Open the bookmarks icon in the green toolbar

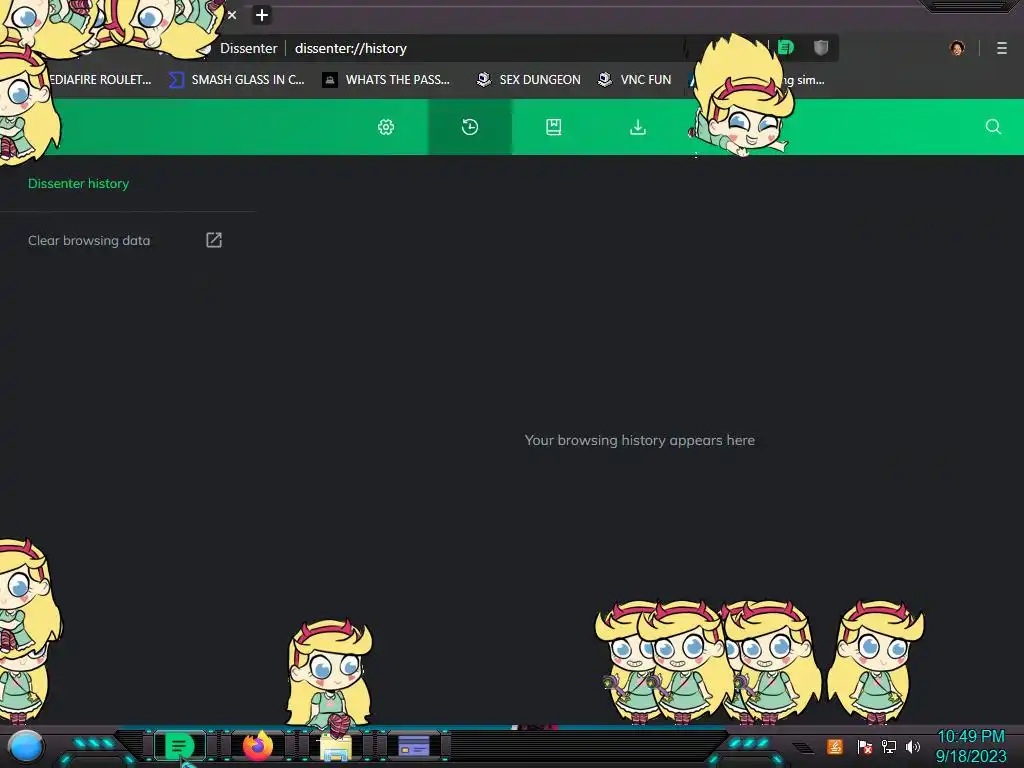click(554, 127)
